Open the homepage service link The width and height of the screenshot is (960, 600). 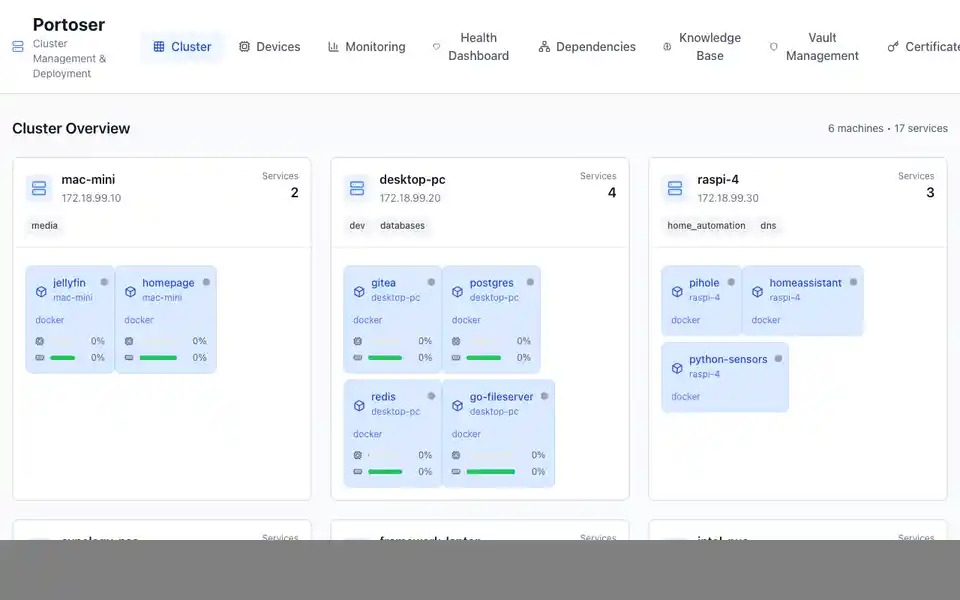(168, 283)
